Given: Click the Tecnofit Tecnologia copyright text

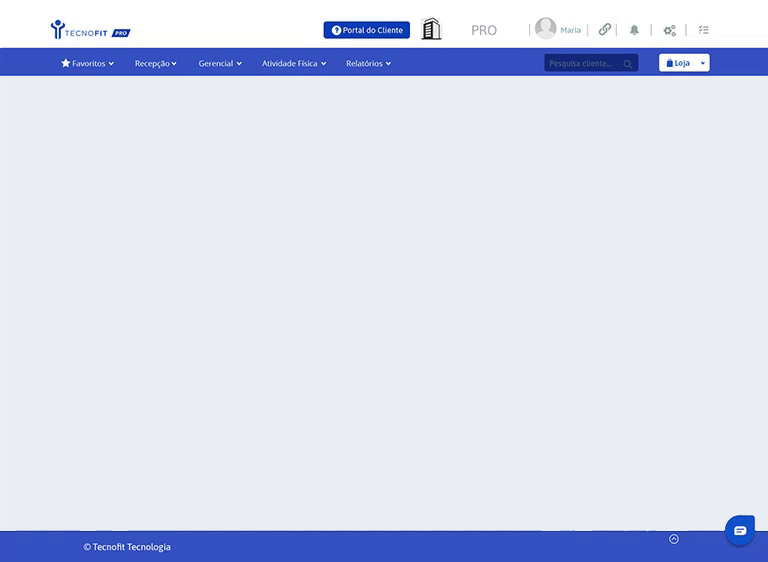Looking at the screenshot, I should click(x=127, y=547).
